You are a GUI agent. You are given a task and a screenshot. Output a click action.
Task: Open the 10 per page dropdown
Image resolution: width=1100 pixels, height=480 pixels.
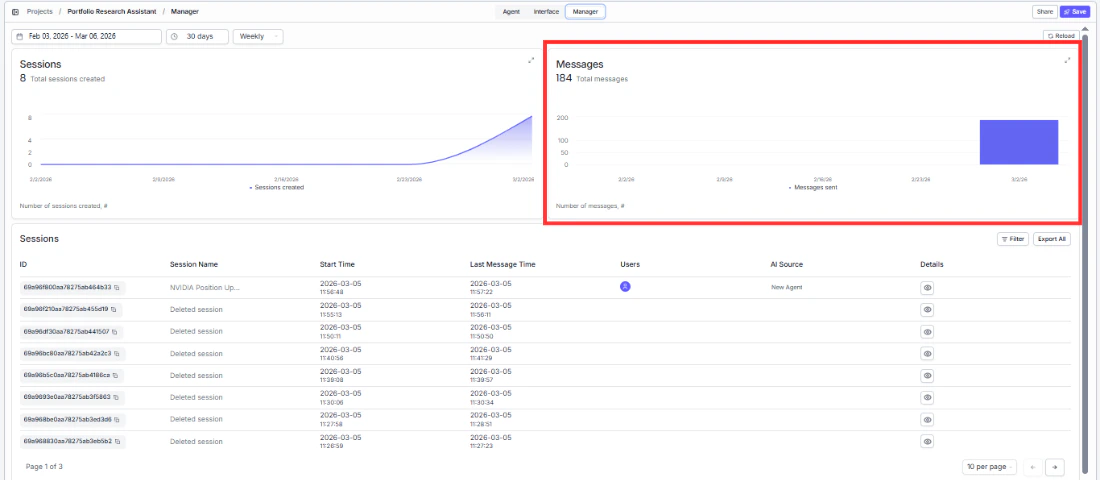click(991, 467)
